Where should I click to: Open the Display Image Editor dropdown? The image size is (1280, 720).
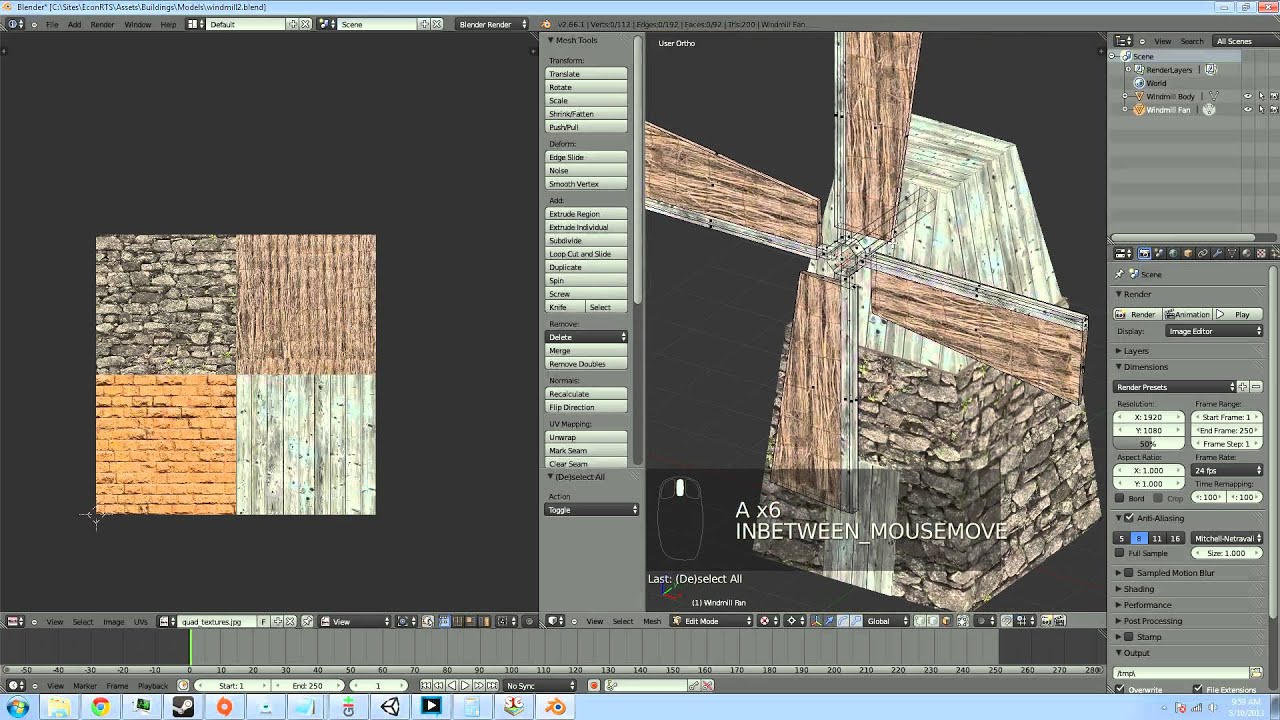pos(1215,331)
